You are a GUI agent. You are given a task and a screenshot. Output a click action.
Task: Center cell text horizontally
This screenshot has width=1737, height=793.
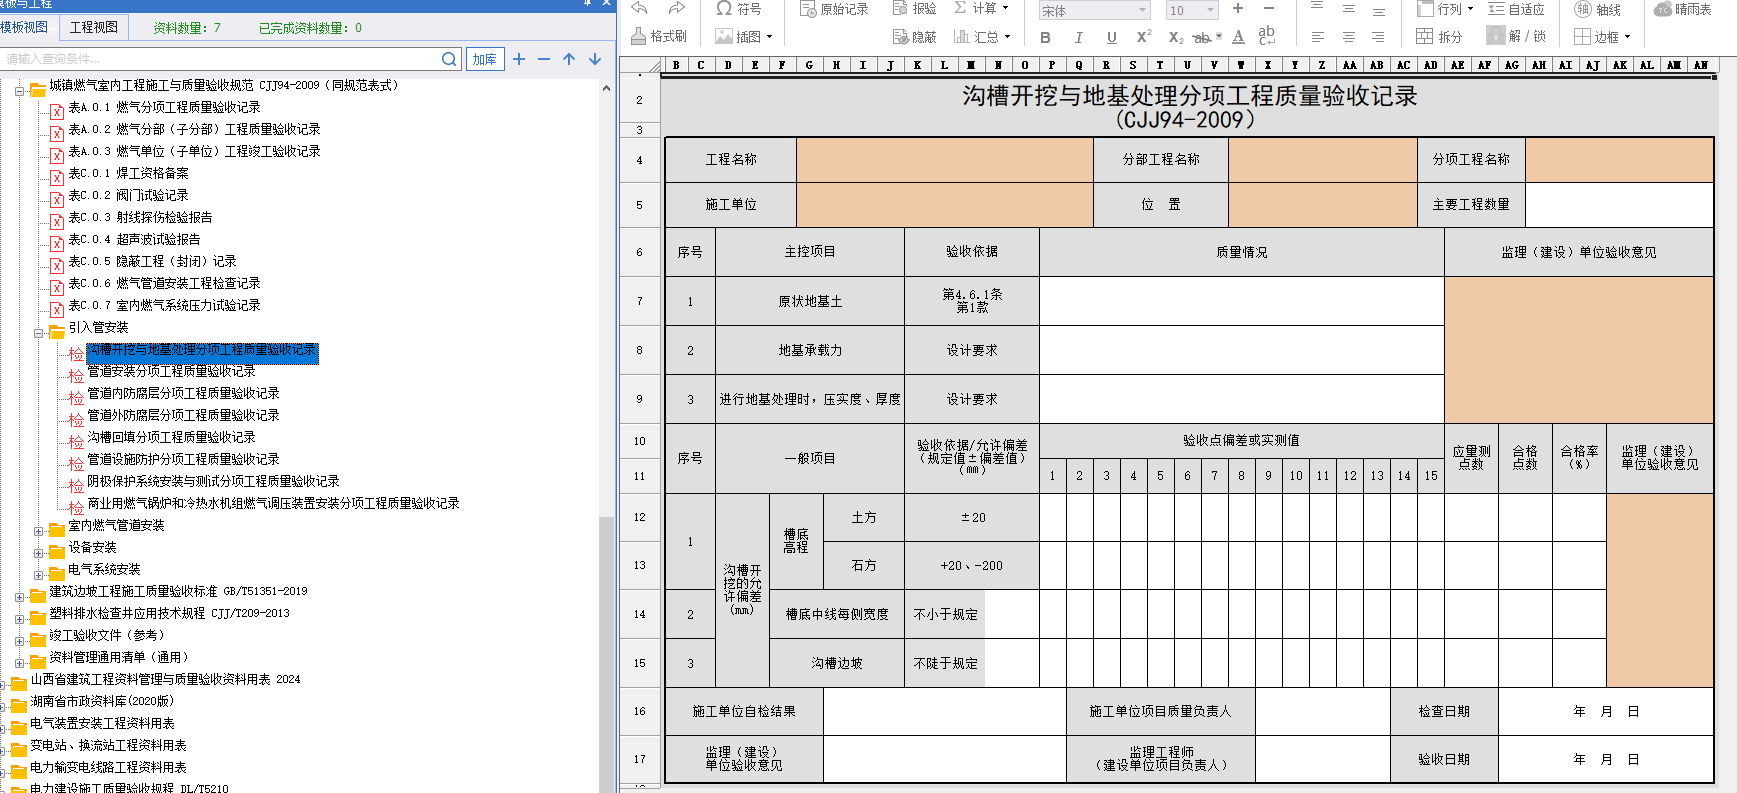1349,37
